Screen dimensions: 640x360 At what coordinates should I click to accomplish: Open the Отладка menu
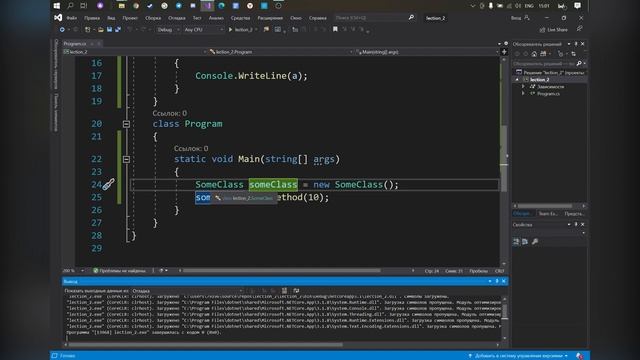(x=177, y=18)
